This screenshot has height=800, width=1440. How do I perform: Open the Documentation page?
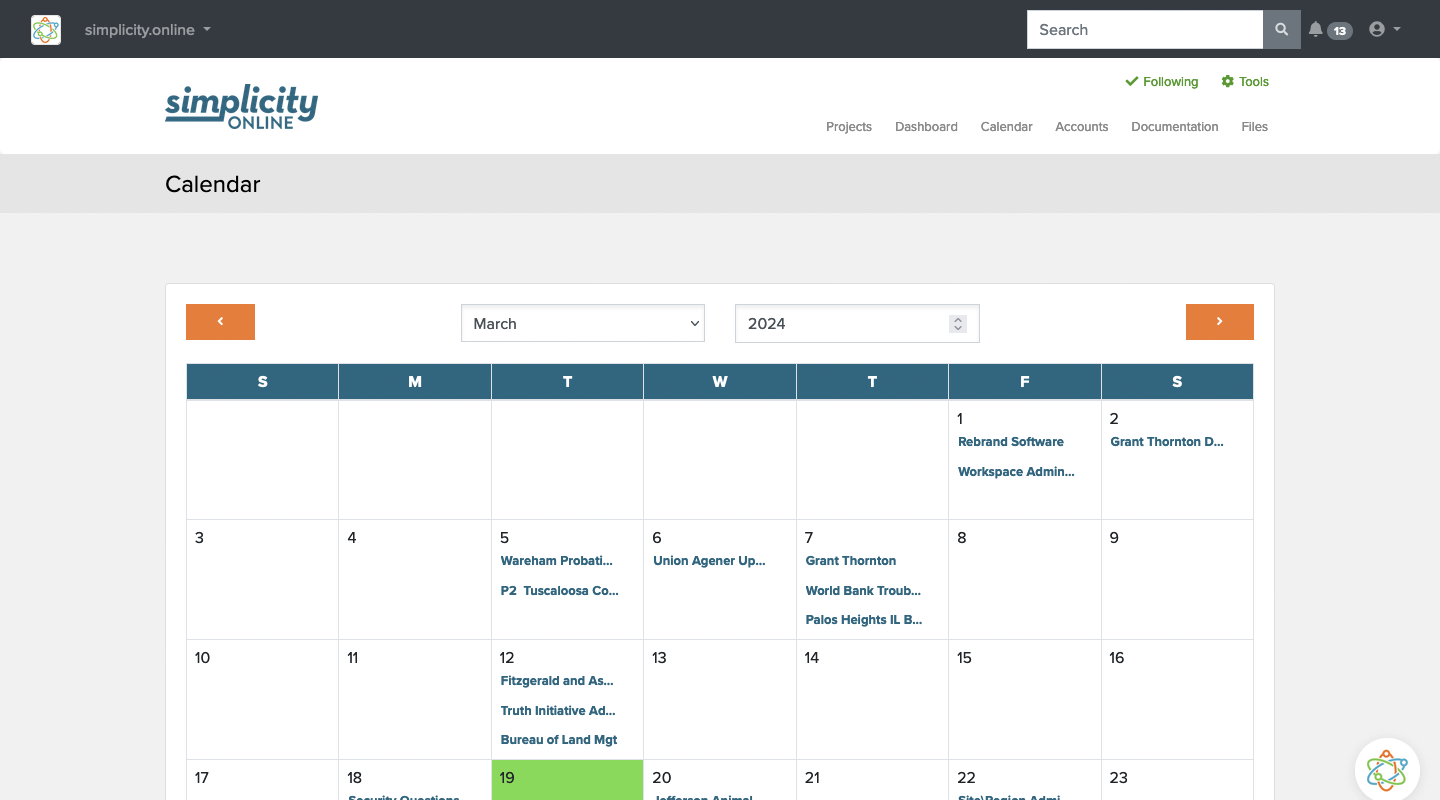[x=1175, y=127]
